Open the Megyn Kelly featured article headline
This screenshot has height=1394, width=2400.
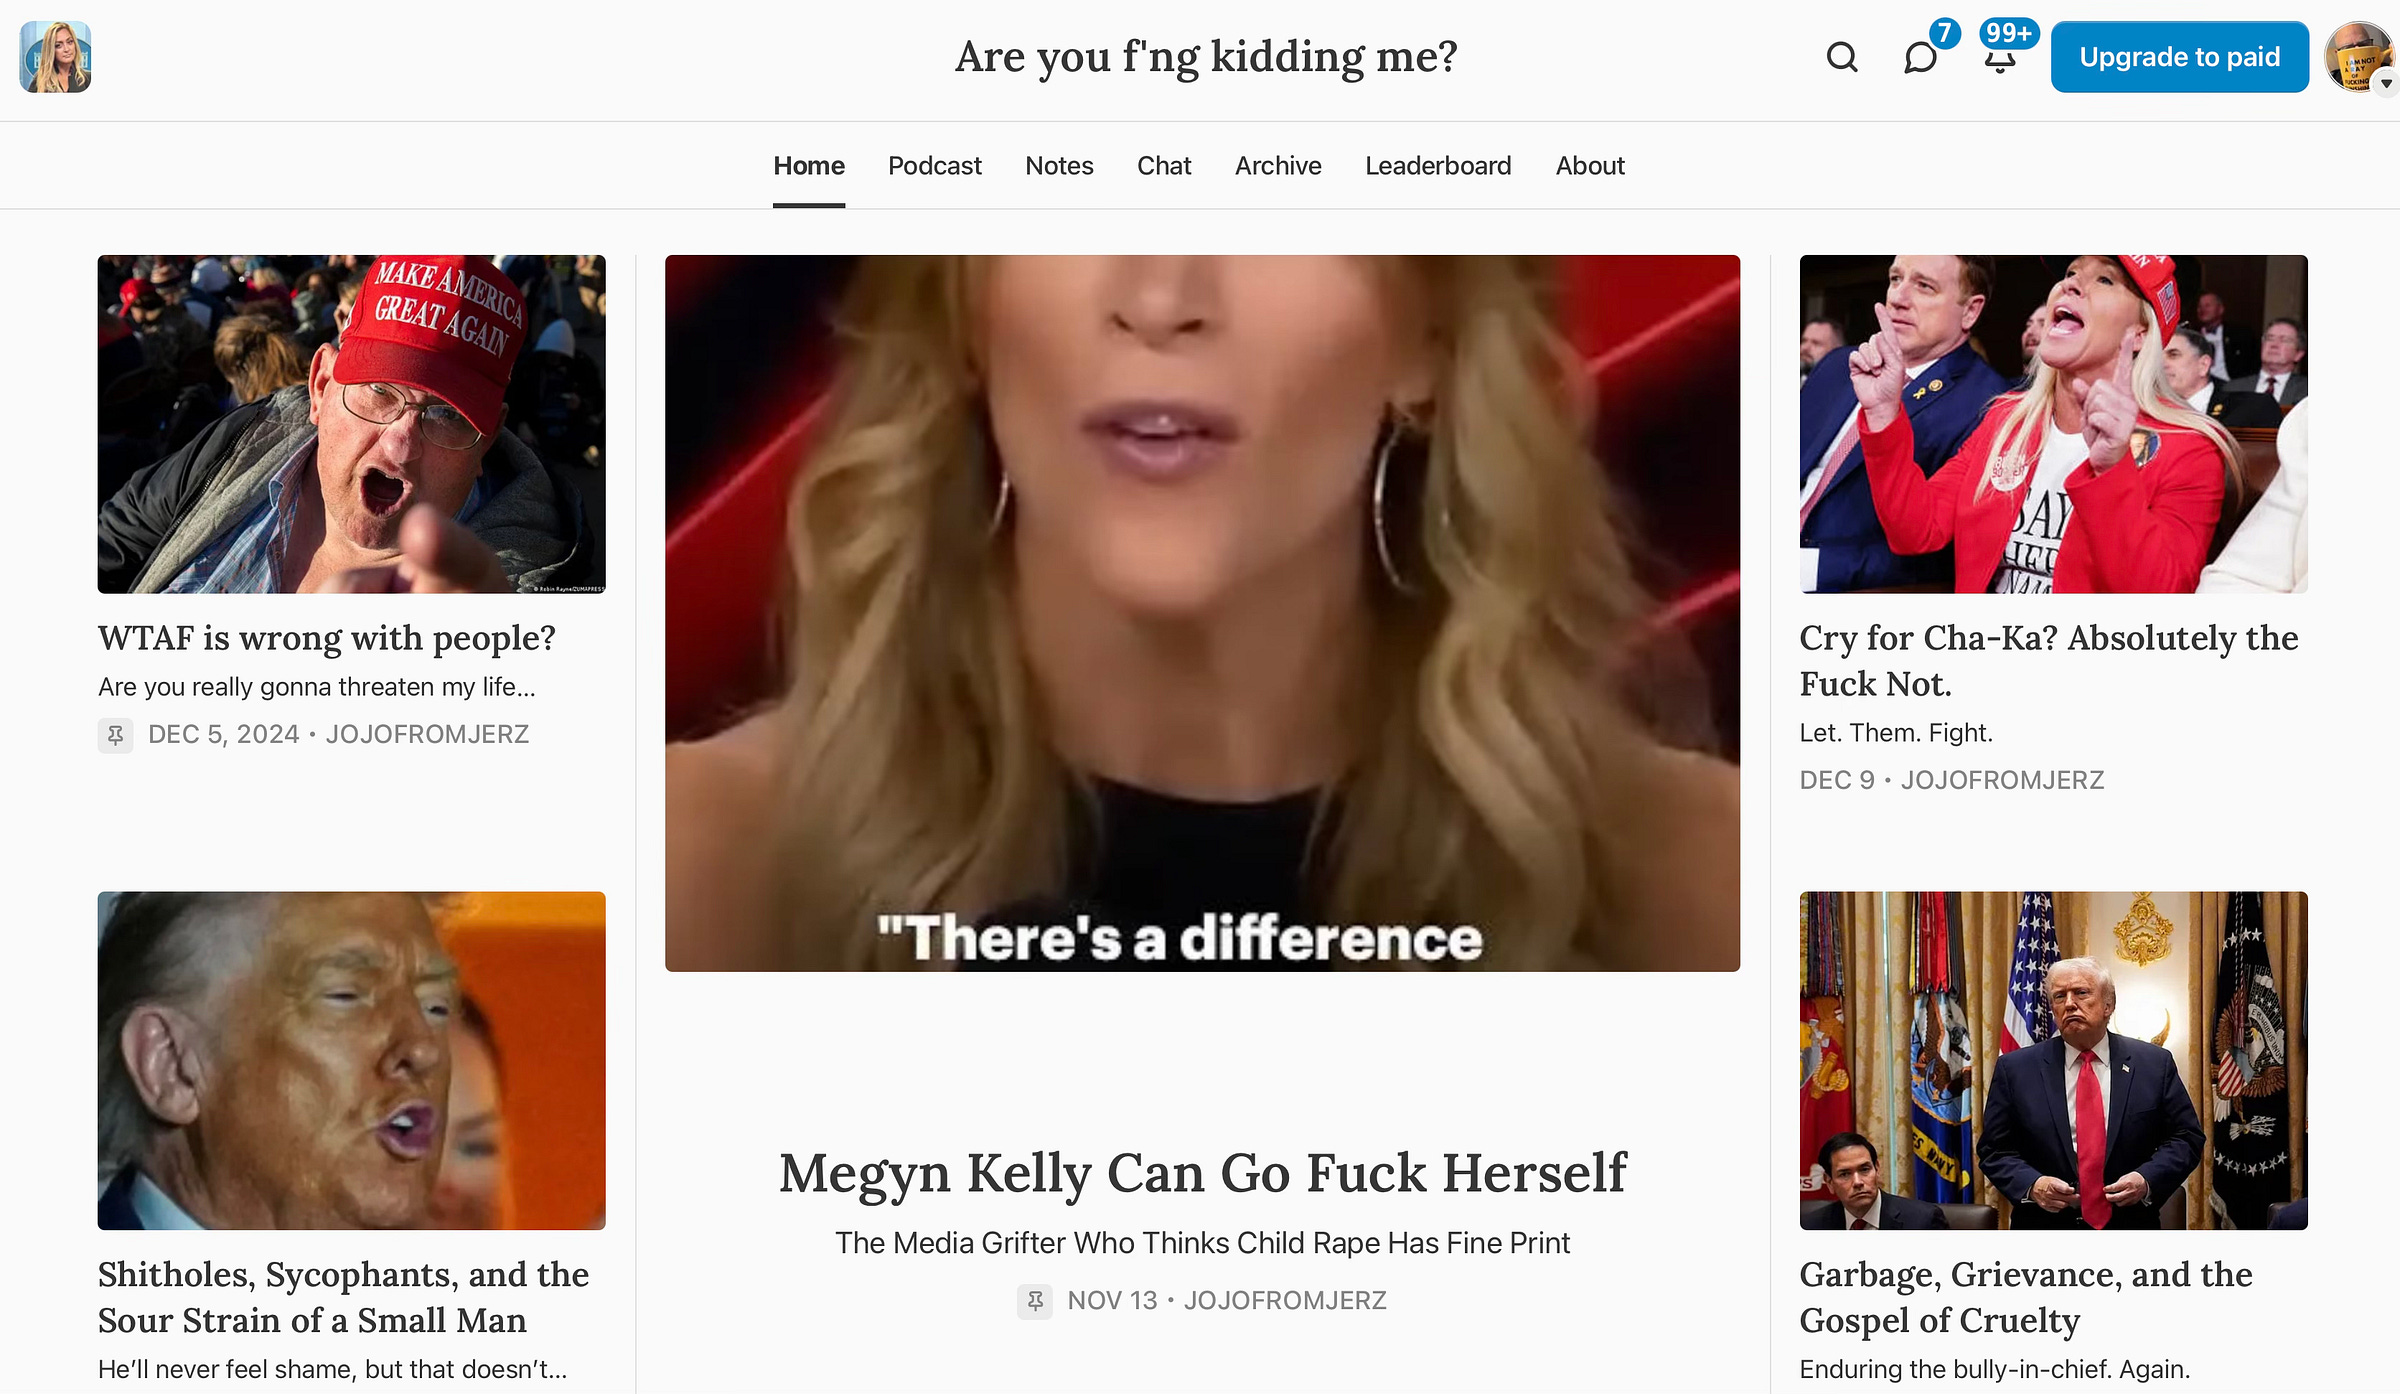pyautogui.click(x=1202, y=1173)
